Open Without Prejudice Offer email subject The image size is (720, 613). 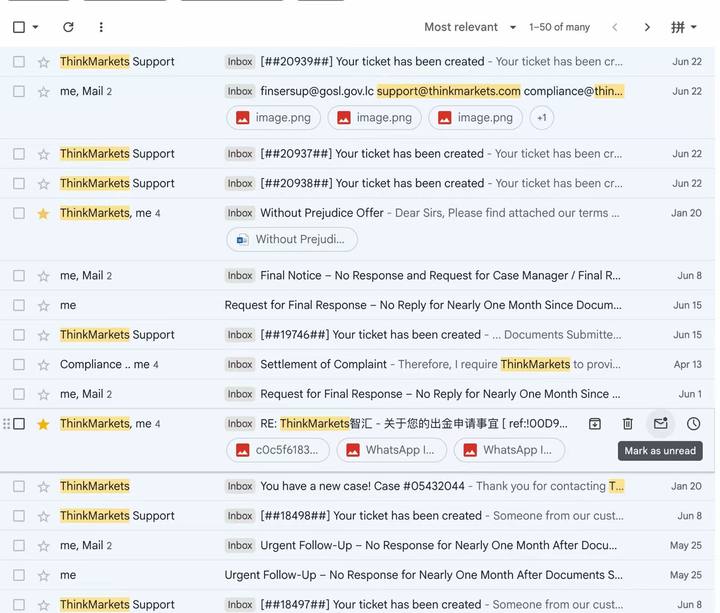point(321,213)
